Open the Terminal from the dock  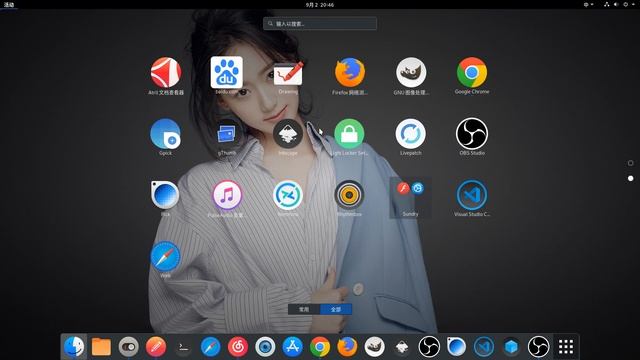(183, 347)
